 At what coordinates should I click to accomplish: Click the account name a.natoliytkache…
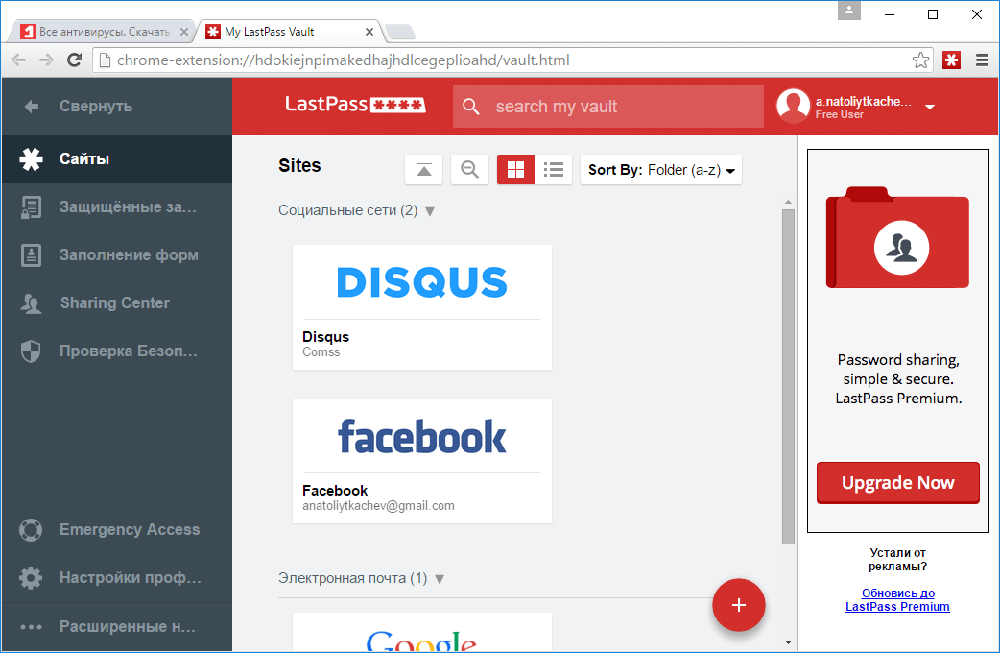point(864,101)
